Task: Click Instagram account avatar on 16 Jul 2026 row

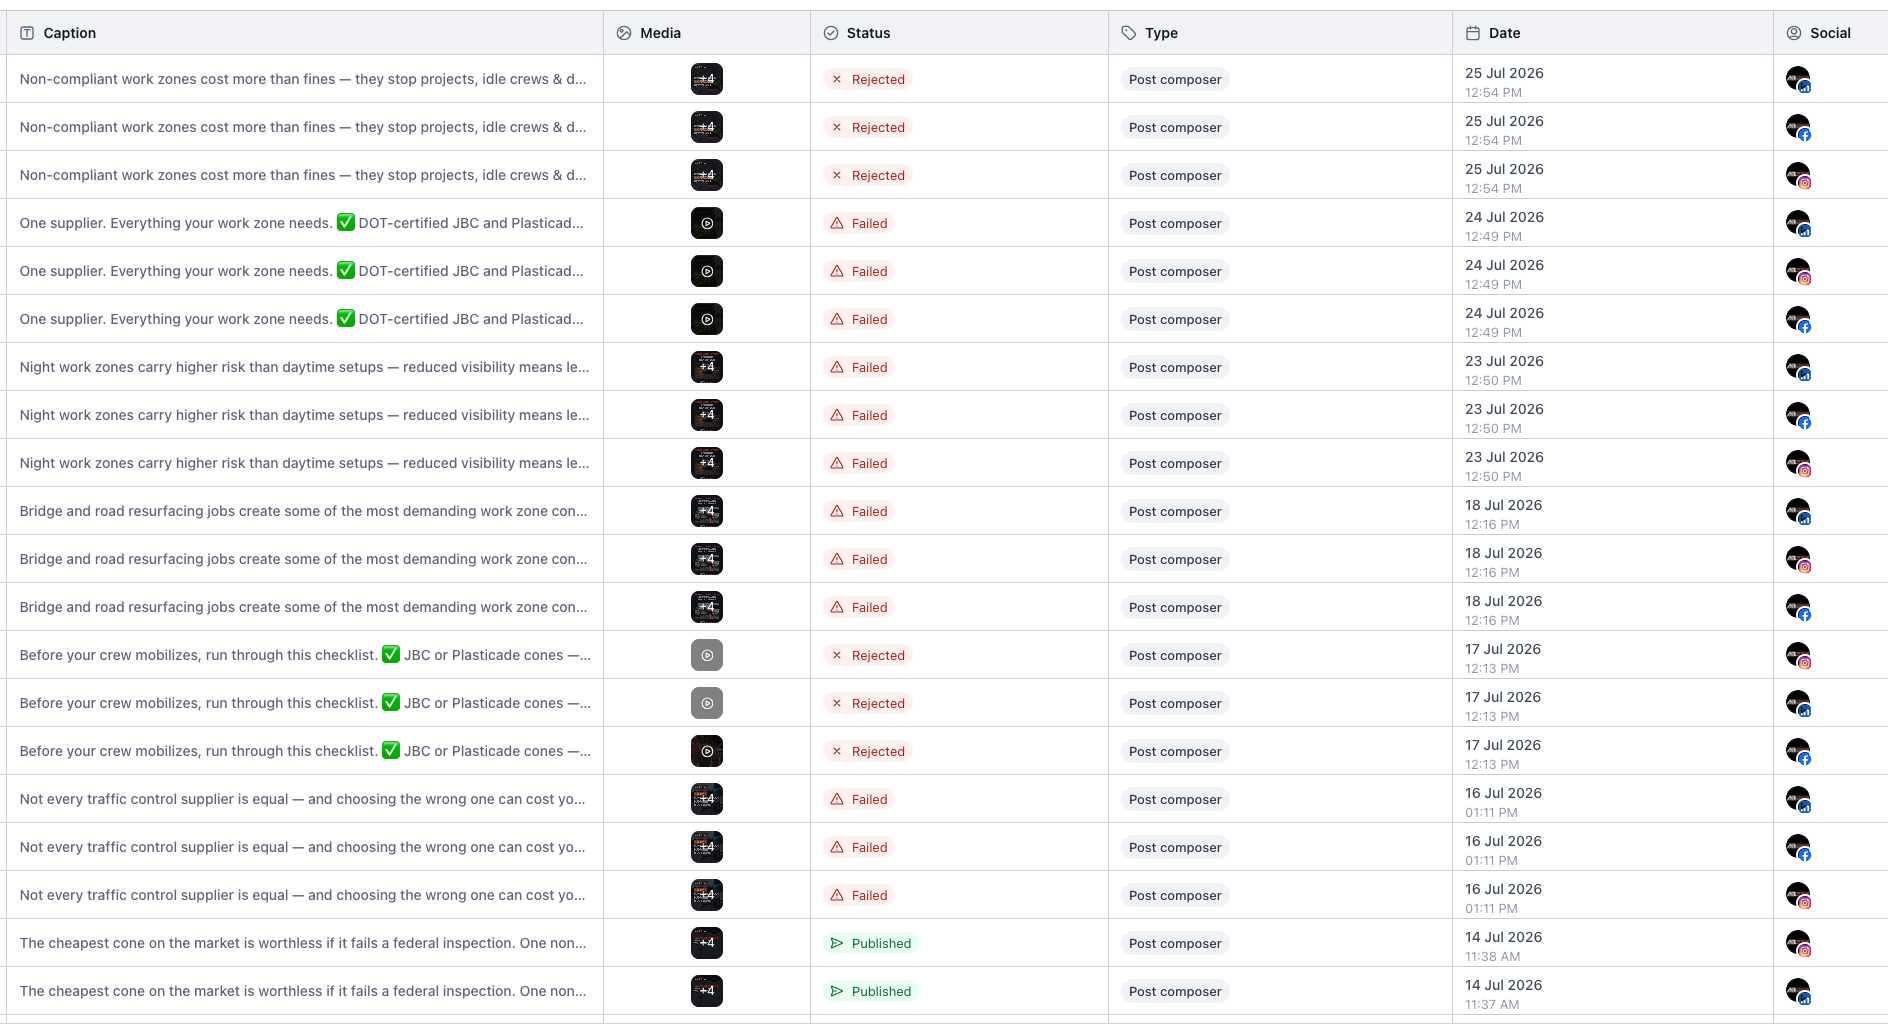Action: tap(1798, 895)
